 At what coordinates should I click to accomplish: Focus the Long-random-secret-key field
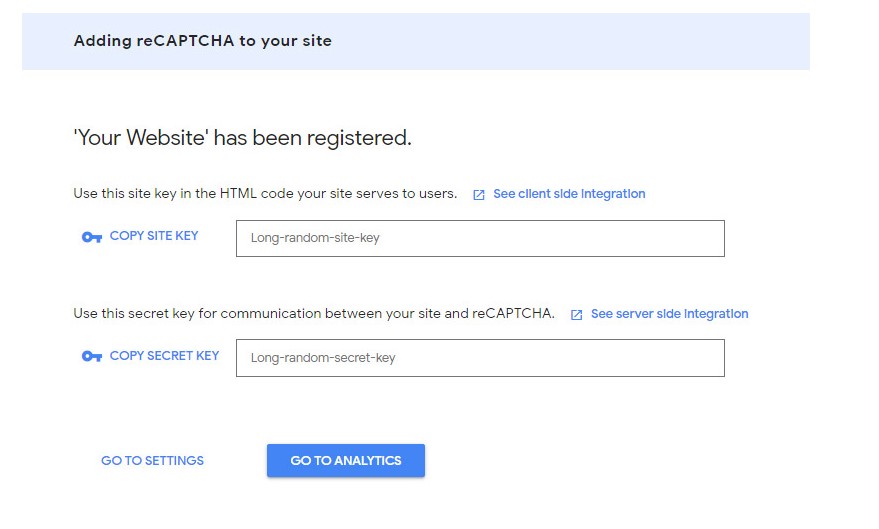(480, 358)
